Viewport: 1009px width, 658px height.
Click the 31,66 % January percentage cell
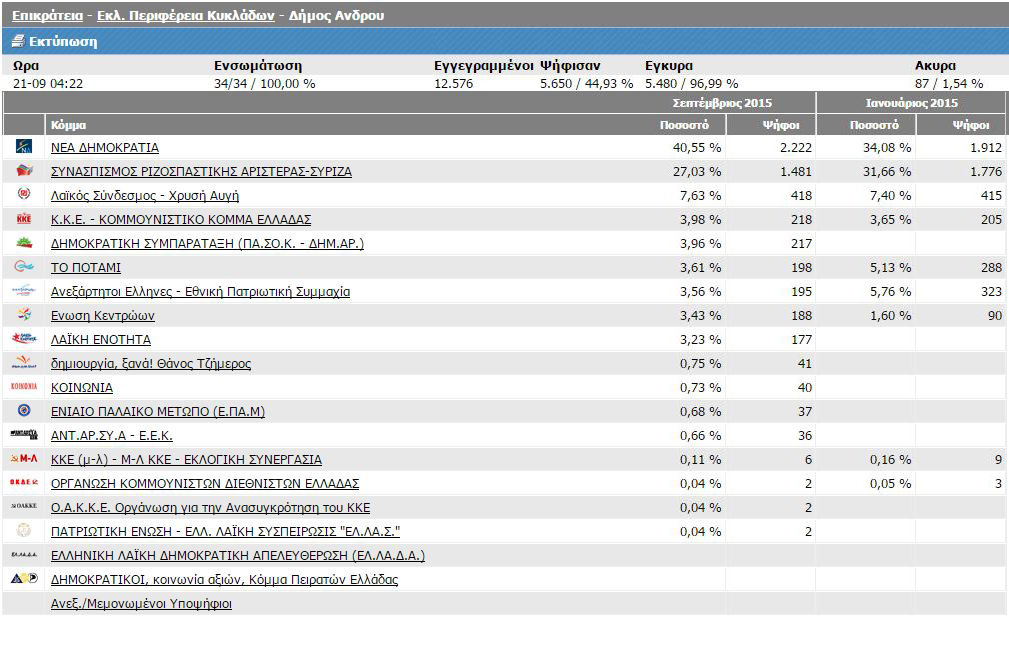pos(887,172)
